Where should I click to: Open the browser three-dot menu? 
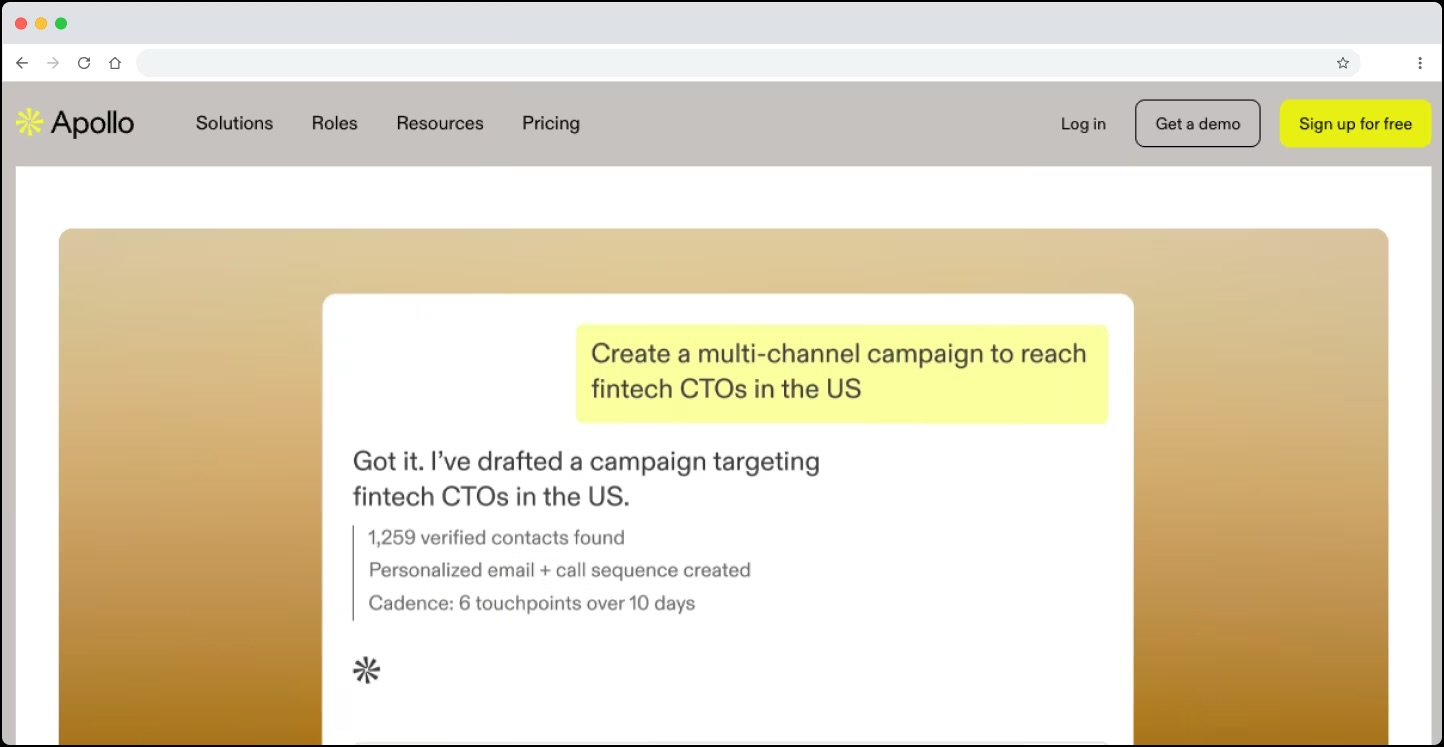point(1420,63)
